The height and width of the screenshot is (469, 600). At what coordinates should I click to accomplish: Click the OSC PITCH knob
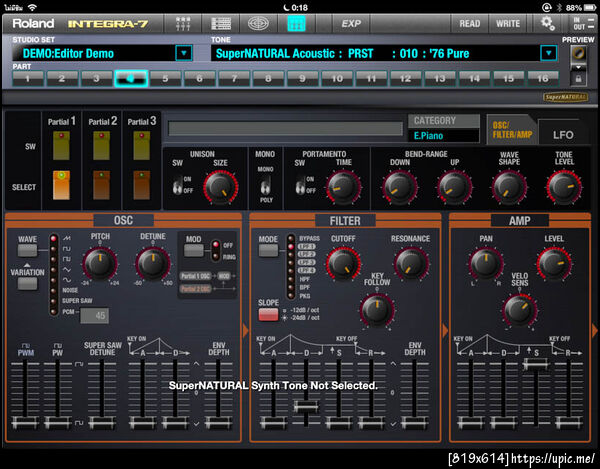(x=100, y=264)
